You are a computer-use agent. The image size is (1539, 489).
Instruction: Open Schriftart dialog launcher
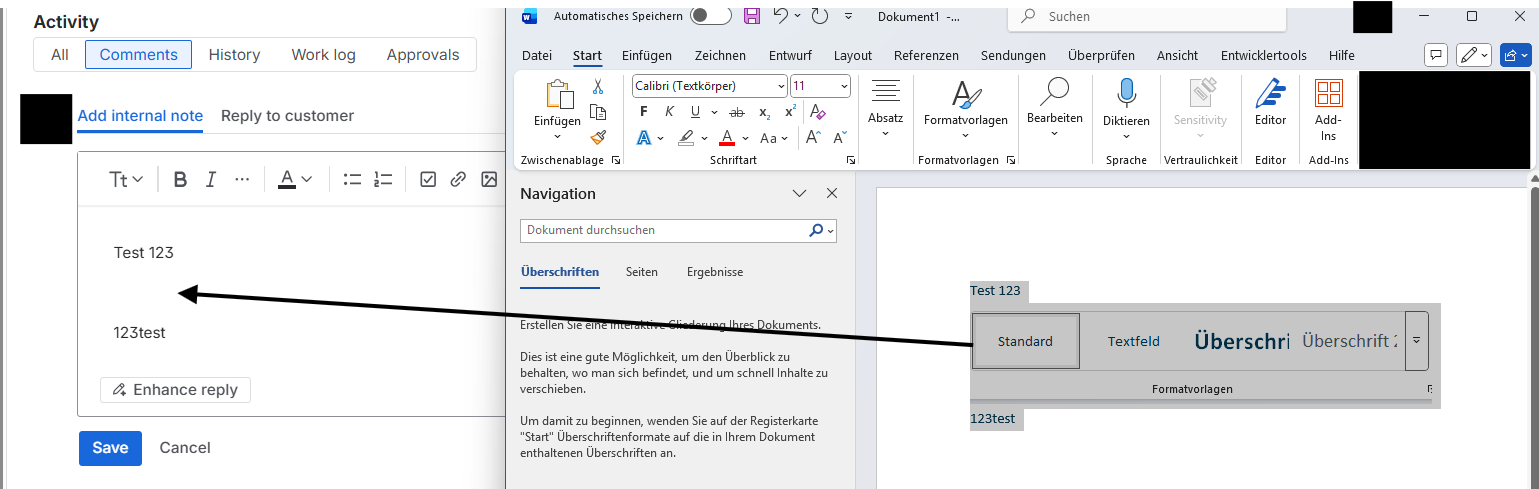point(850,160)
